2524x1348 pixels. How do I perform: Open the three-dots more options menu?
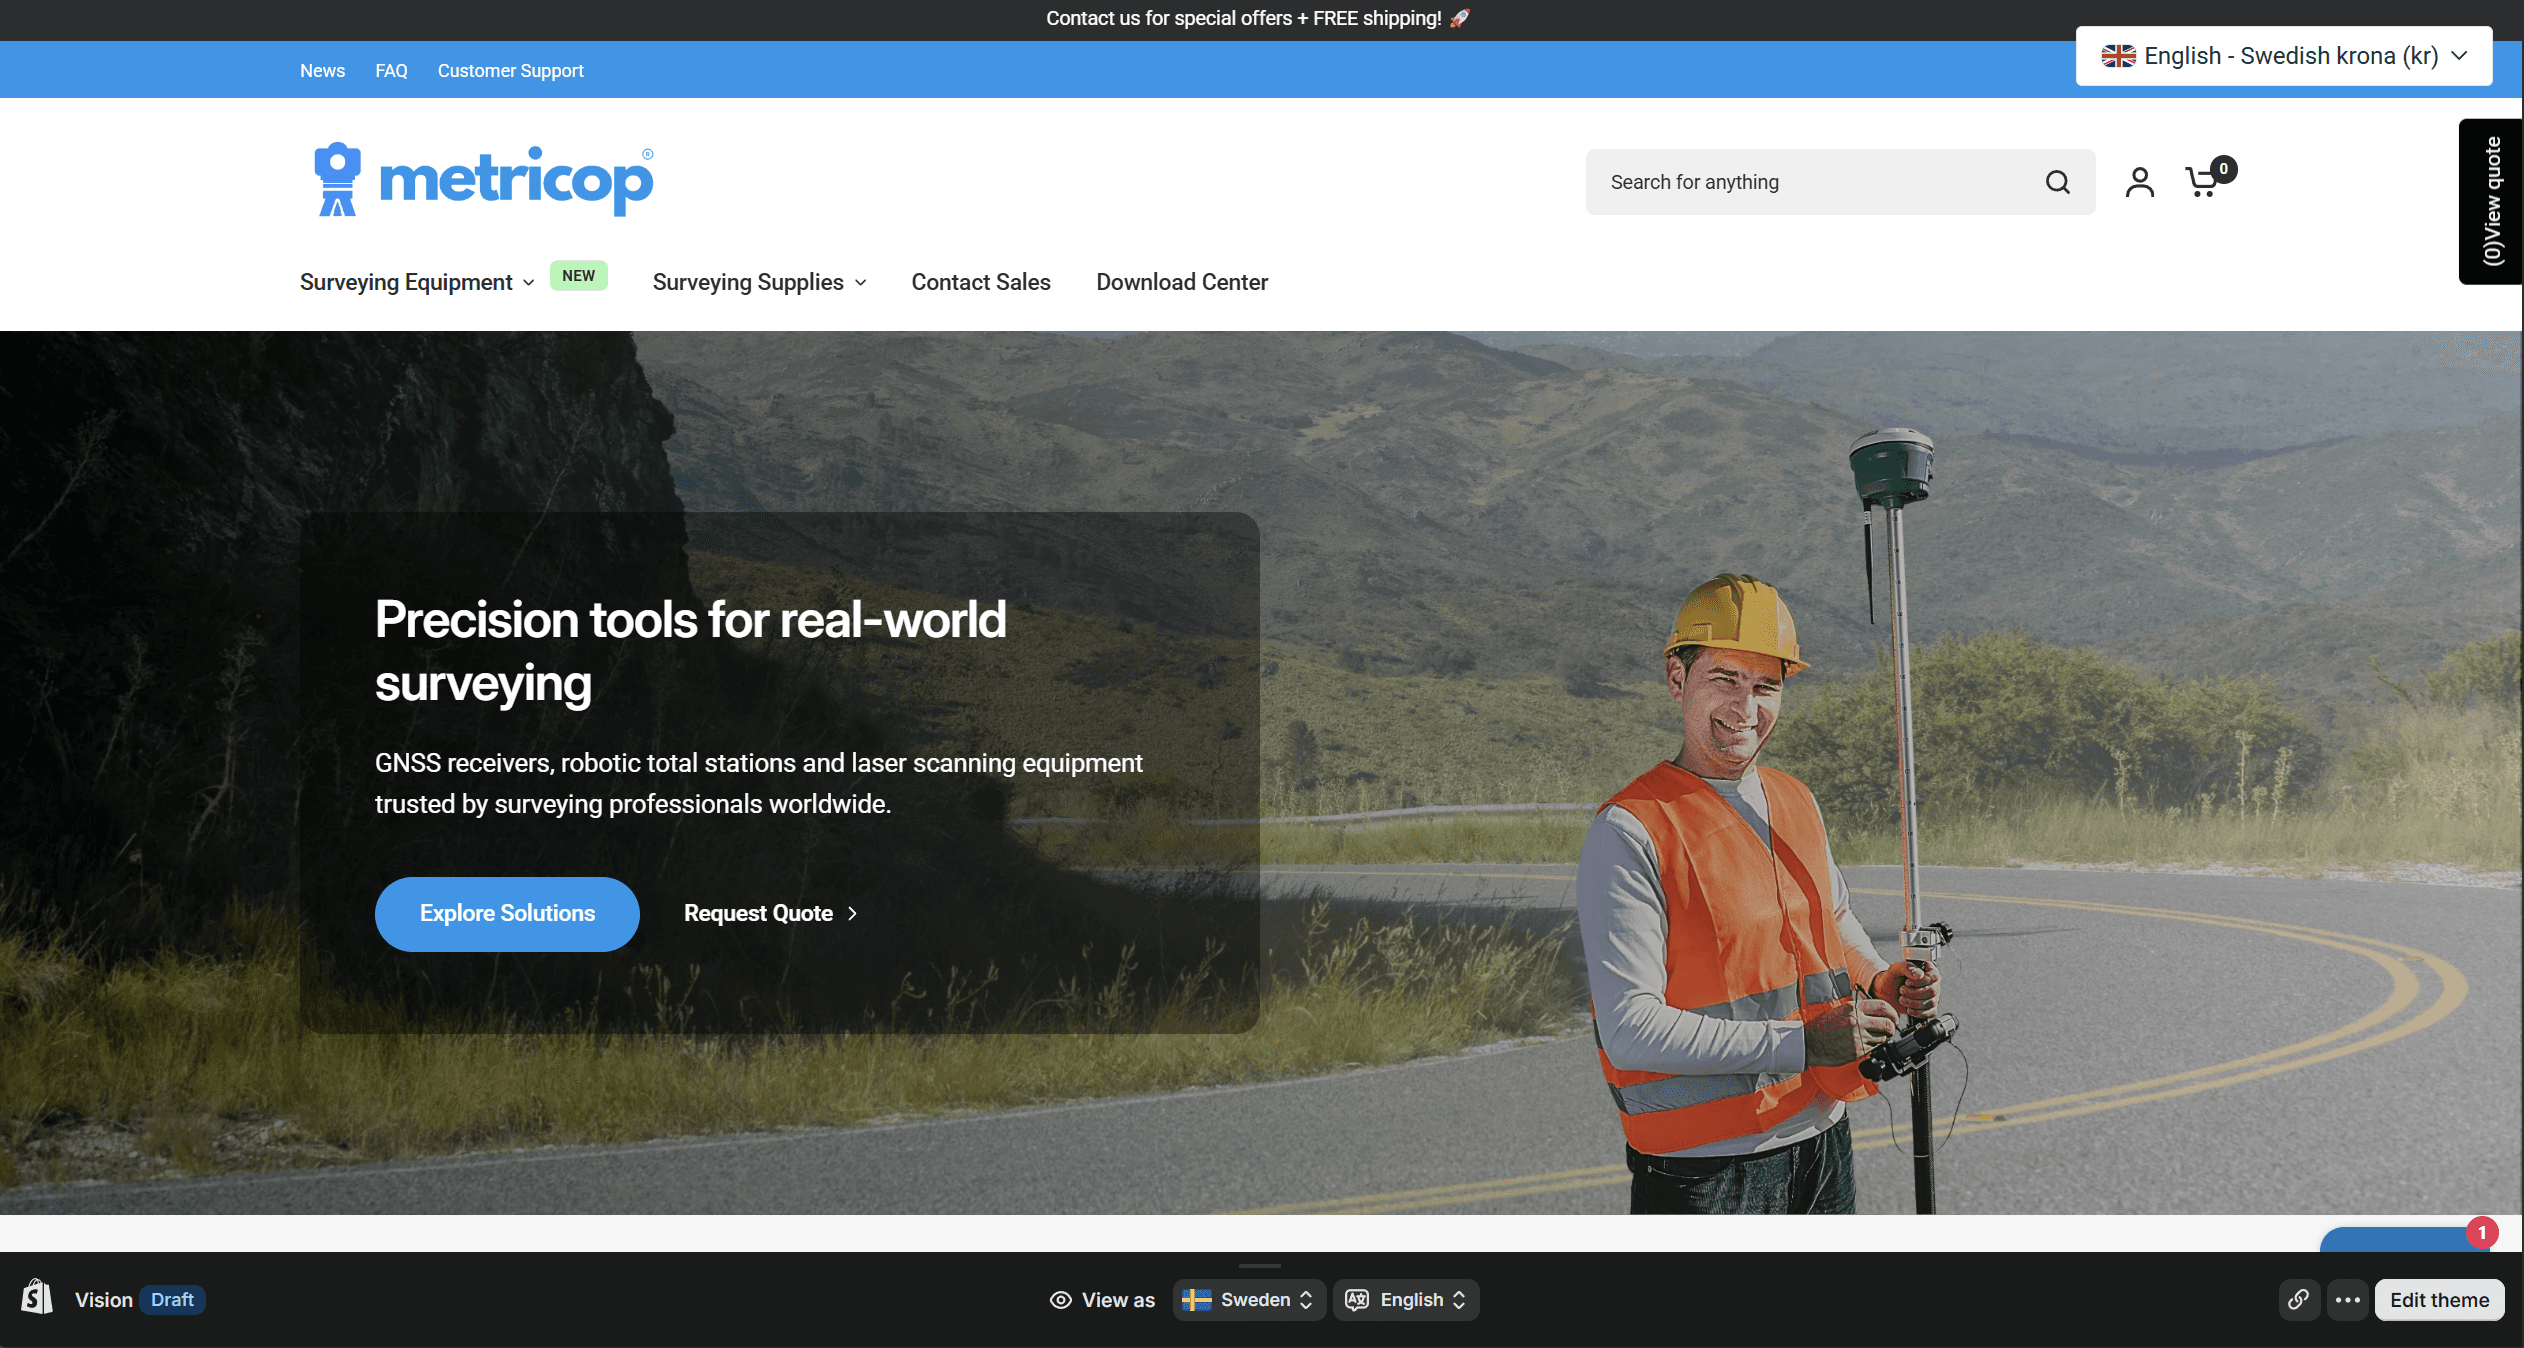point(2347,1299)
